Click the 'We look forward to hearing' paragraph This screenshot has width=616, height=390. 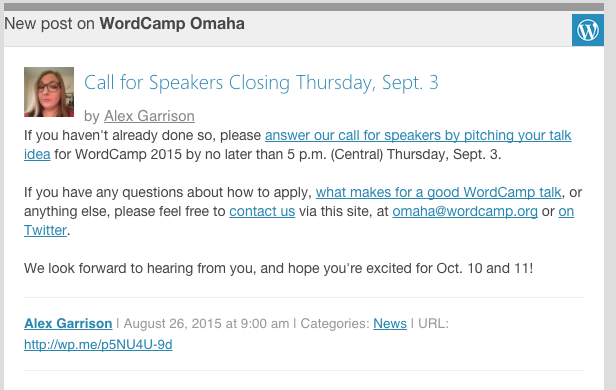(278, 268)
